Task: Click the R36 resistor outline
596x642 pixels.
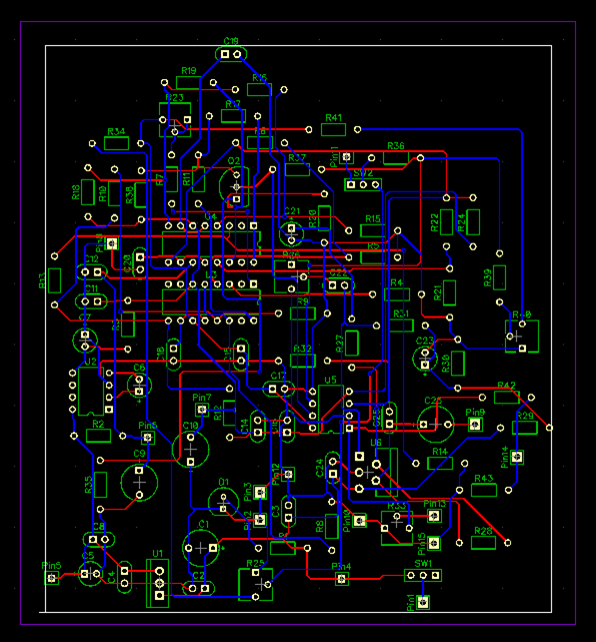Action: point(396,158)
